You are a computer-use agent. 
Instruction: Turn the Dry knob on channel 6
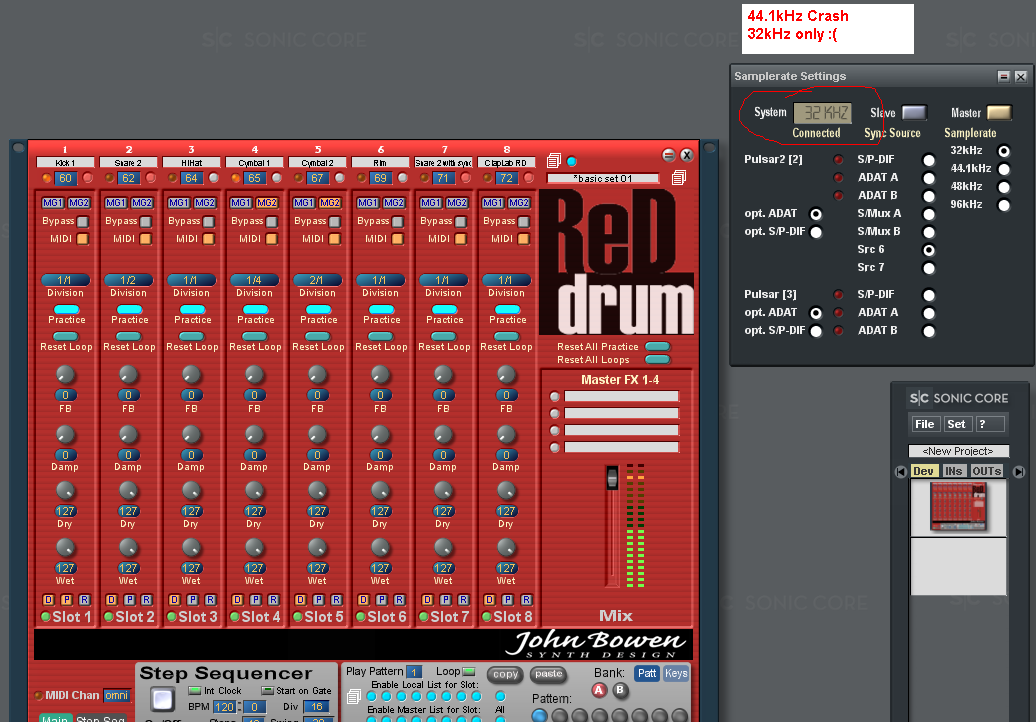pos(381,491)
